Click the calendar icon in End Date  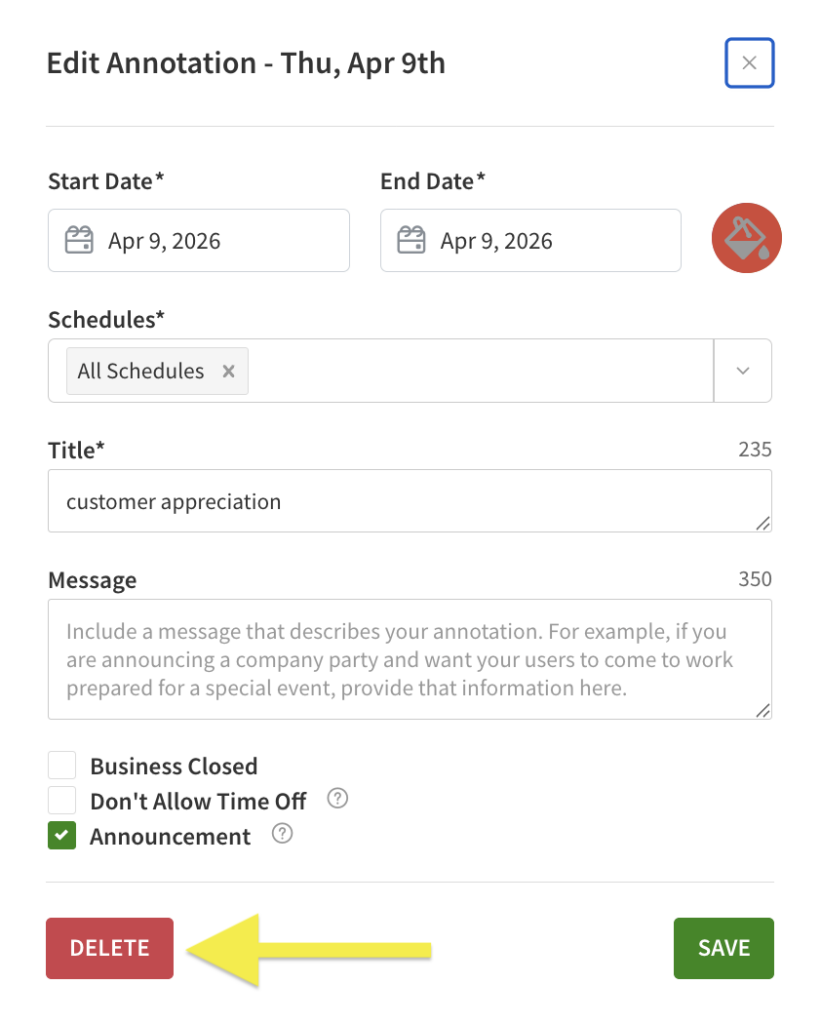[x=411, y=241]
